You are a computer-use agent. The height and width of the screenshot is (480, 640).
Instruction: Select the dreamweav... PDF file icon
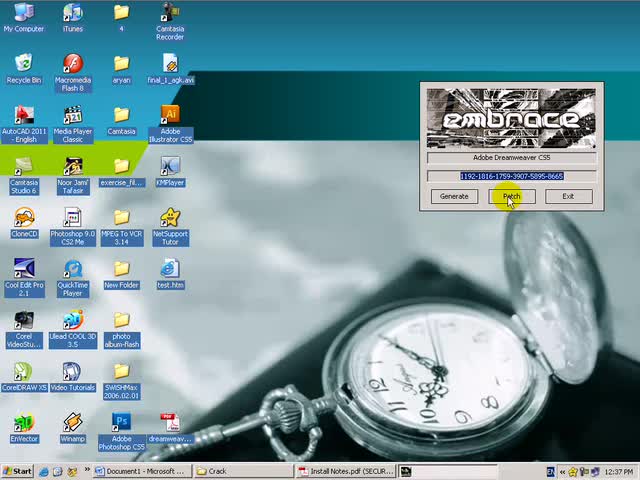click(170, 428)
